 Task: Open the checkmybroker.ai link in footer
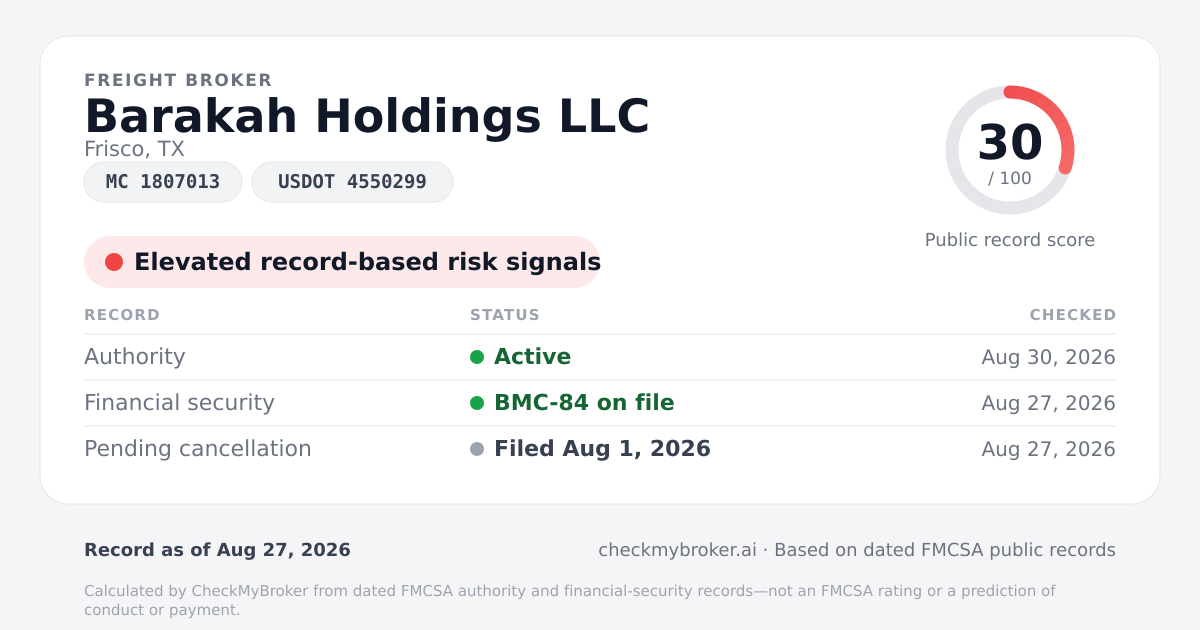click(x=677, y=550)
